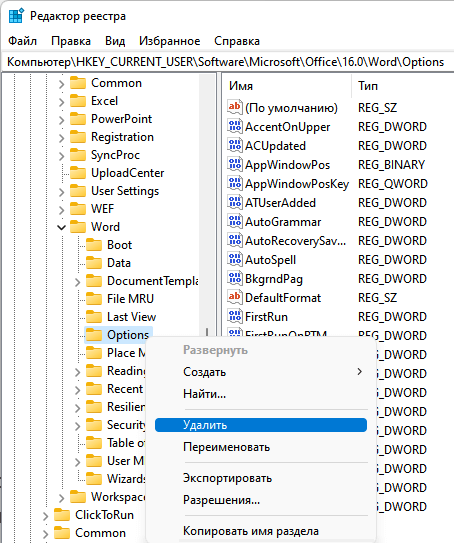
Task: Open the Файл menu
Action: tap(22, 41)
